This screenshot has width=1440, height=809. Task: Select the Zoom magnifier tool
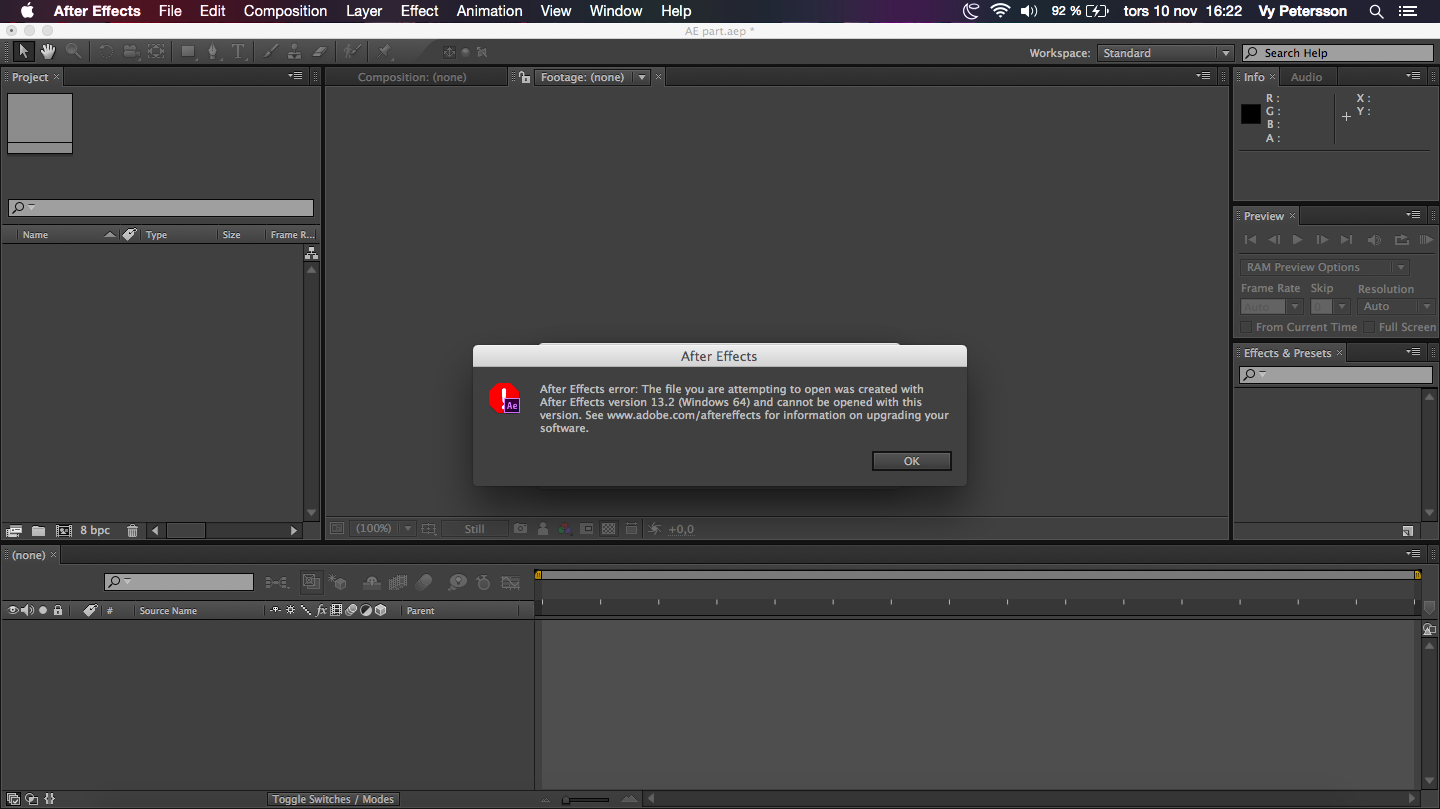(73, 52)
